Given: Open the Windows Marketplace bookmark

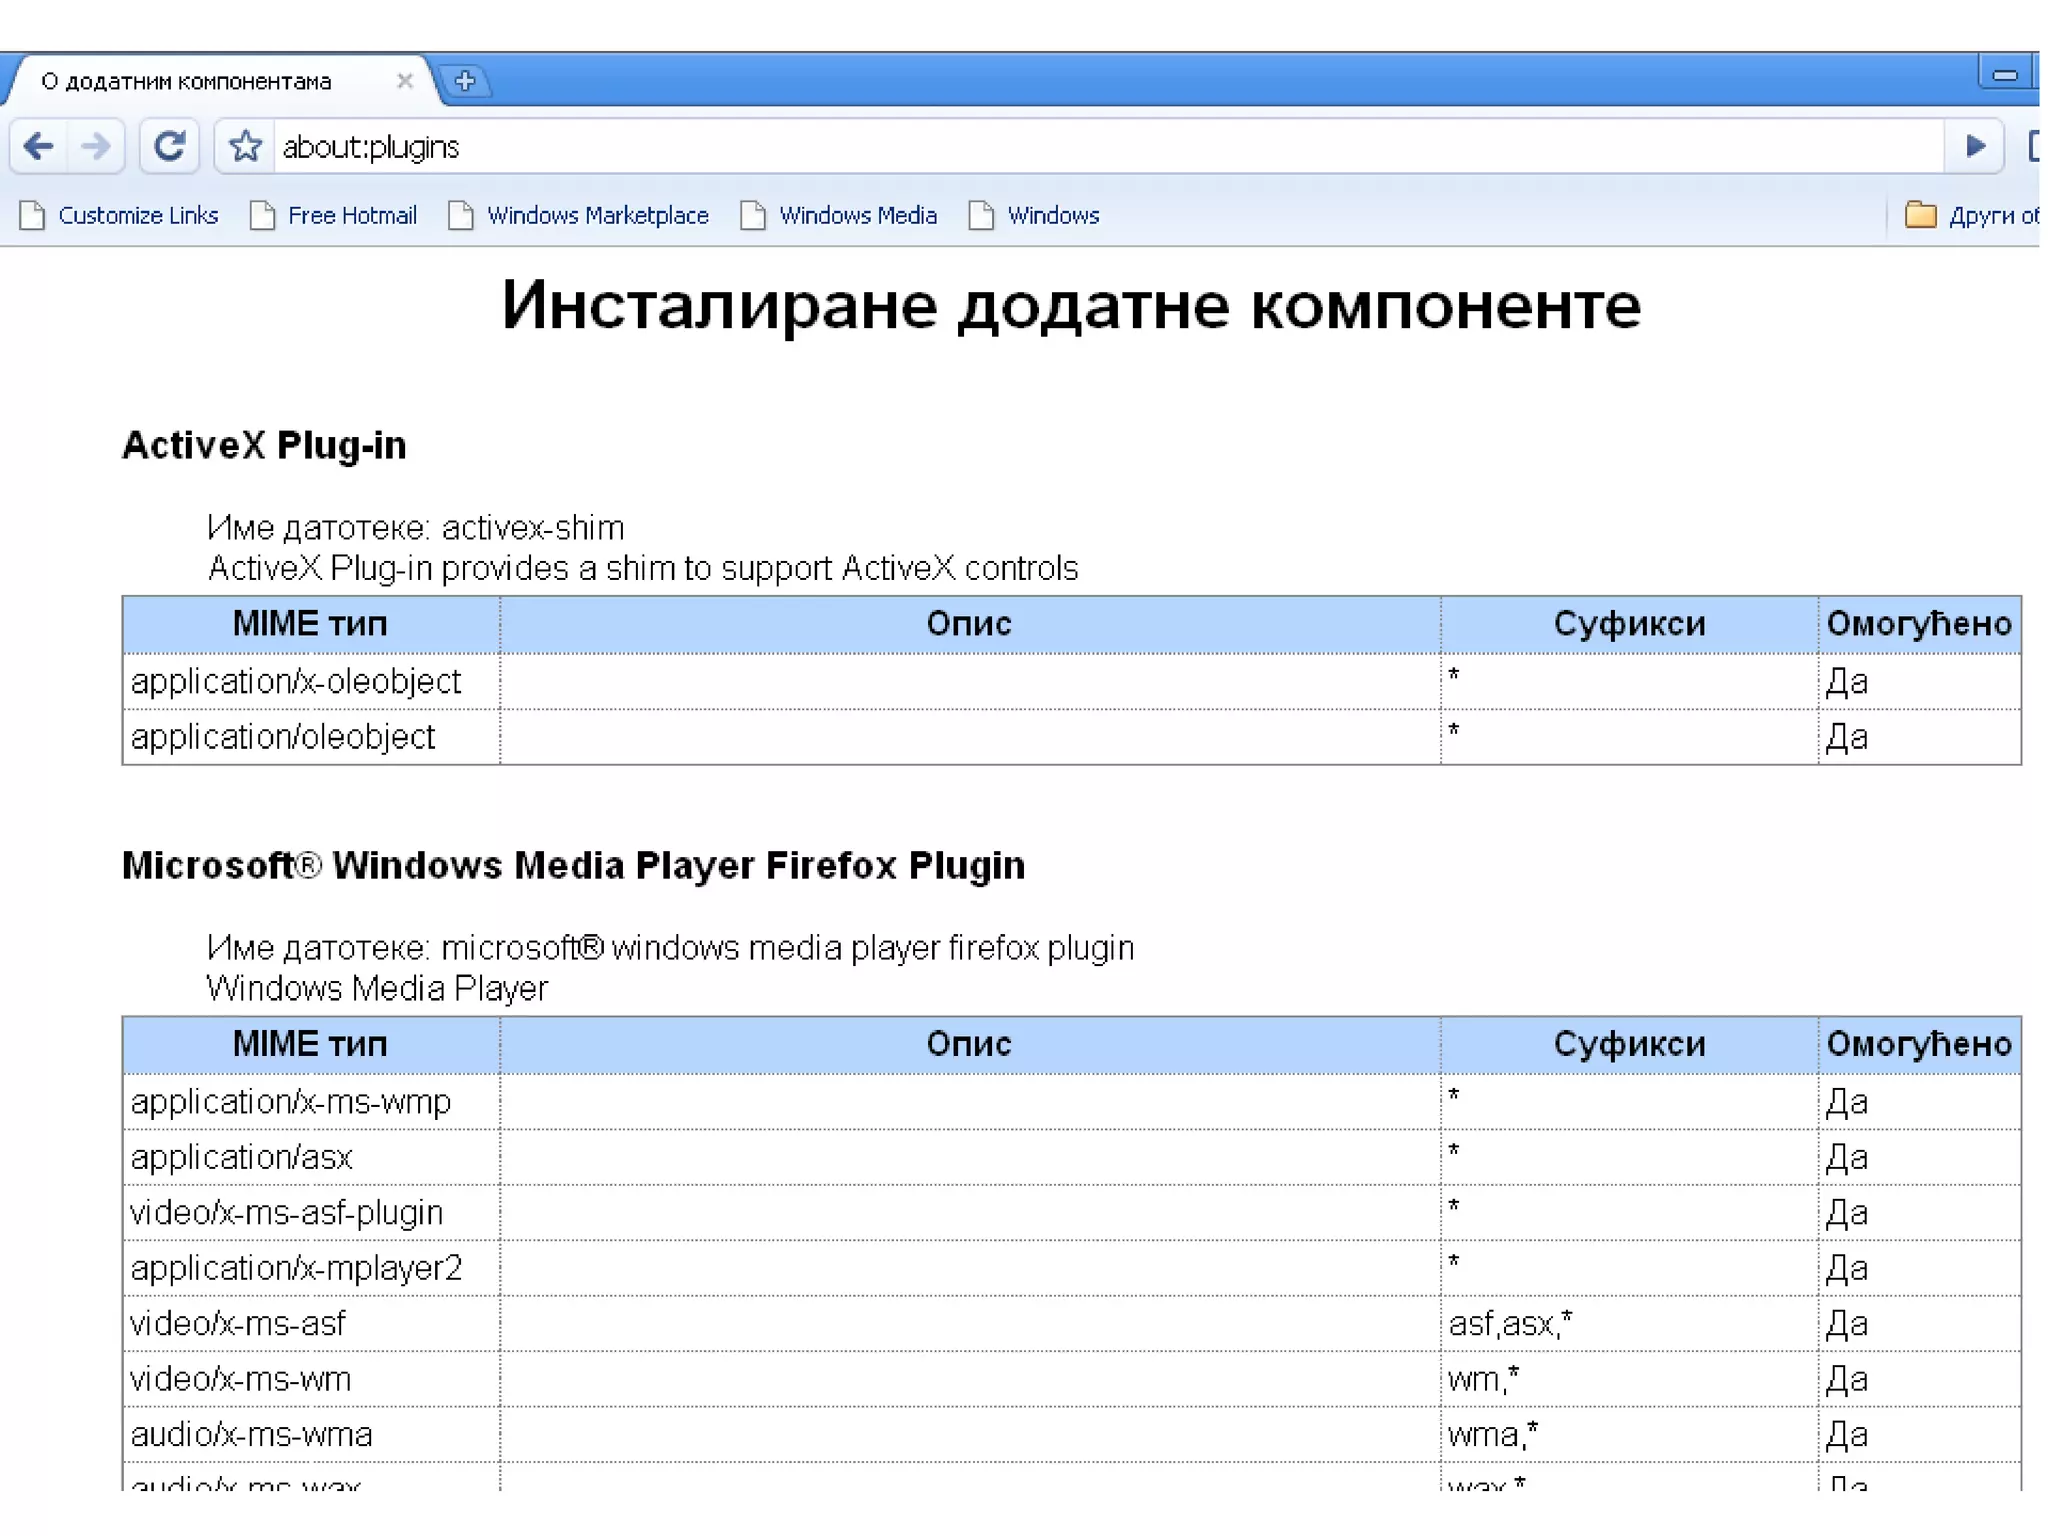Looking at the screenshot, I should pyautogui.click(x=597, y=215).
